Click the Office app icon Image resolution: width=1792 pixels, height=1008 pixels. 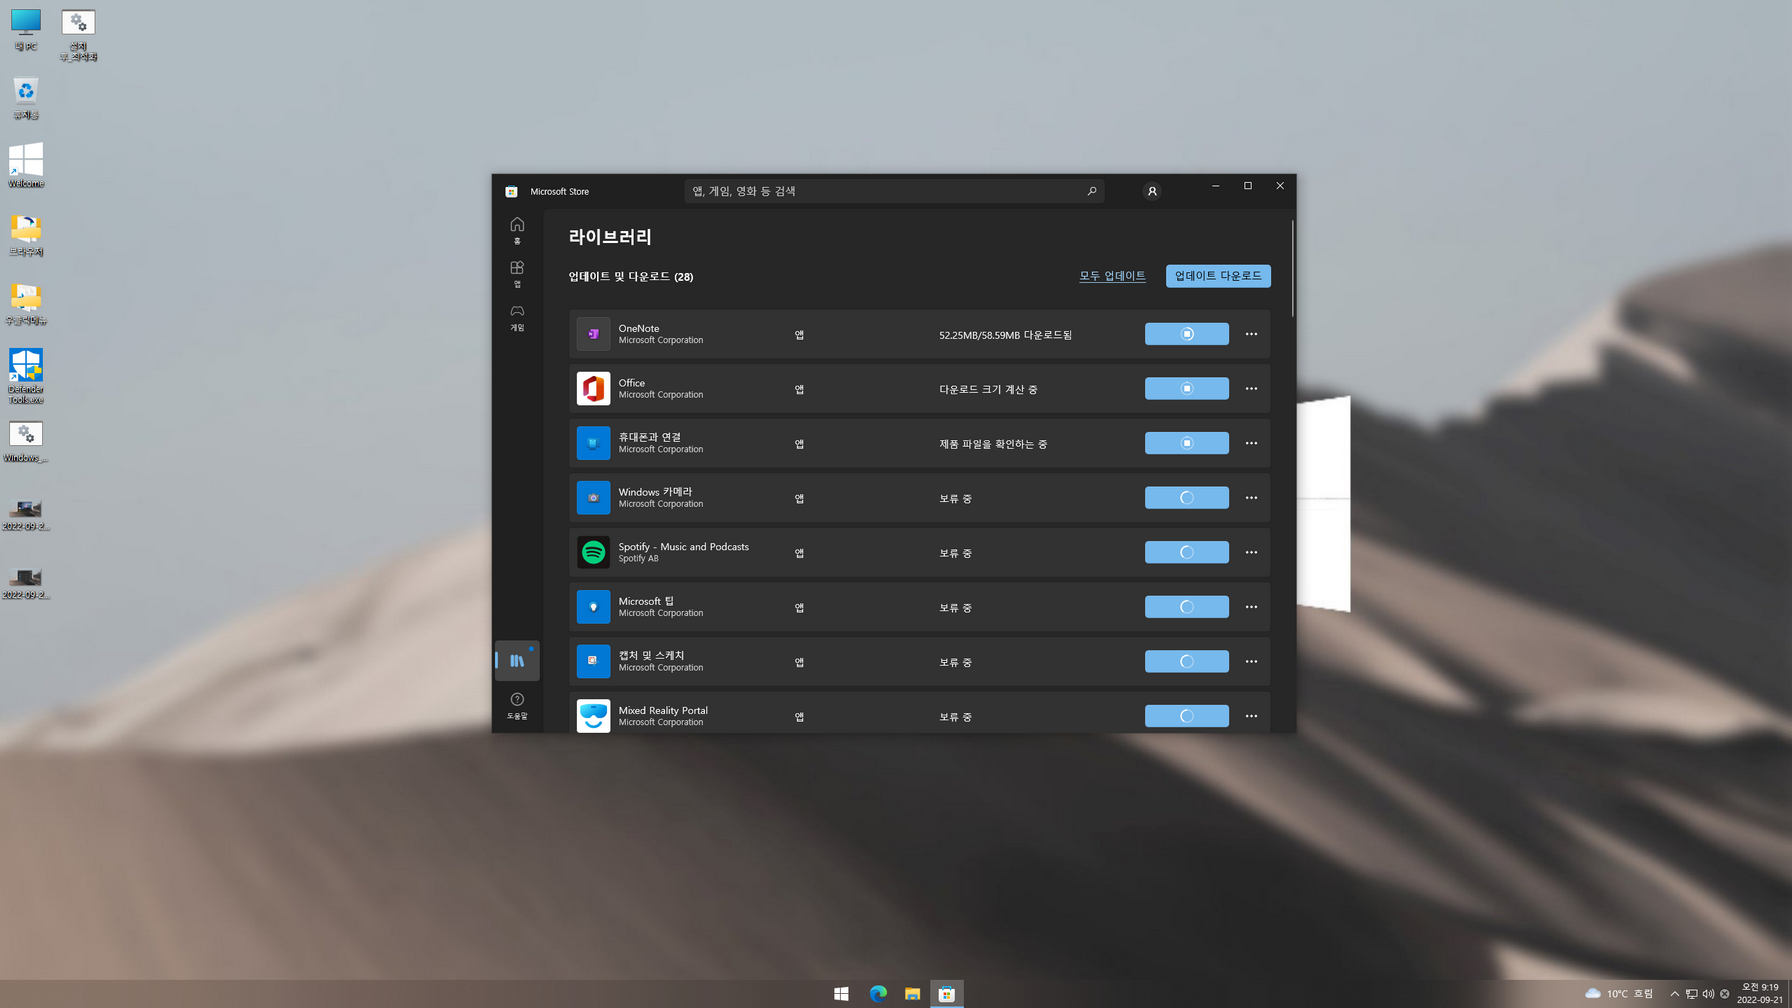pos(593,388)
